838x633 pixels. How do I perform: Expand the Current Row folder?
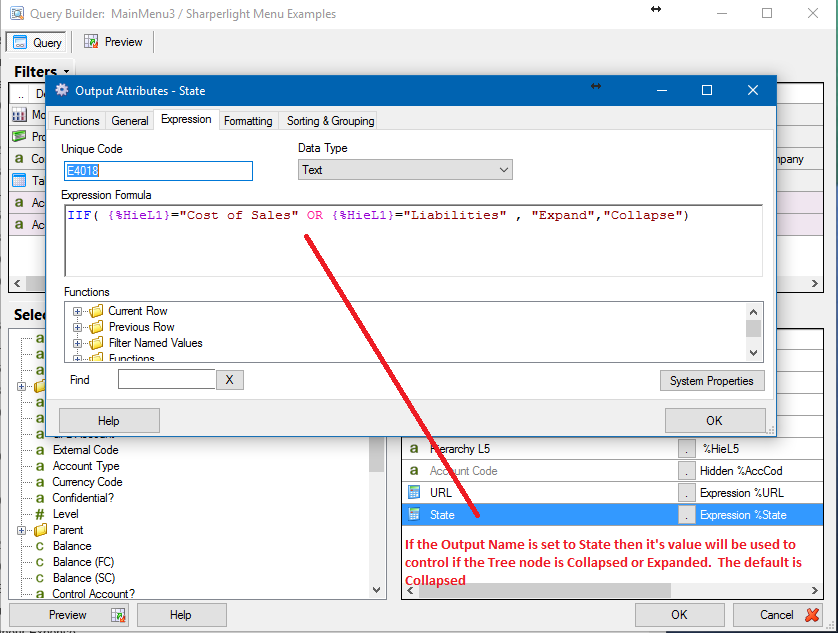pos(77,311)
